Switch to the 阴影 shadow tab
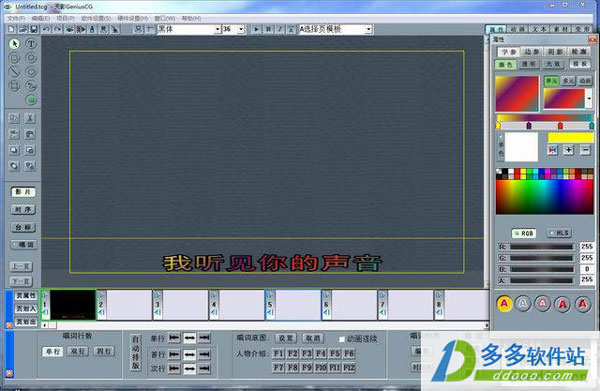 [x=555, y=52]
